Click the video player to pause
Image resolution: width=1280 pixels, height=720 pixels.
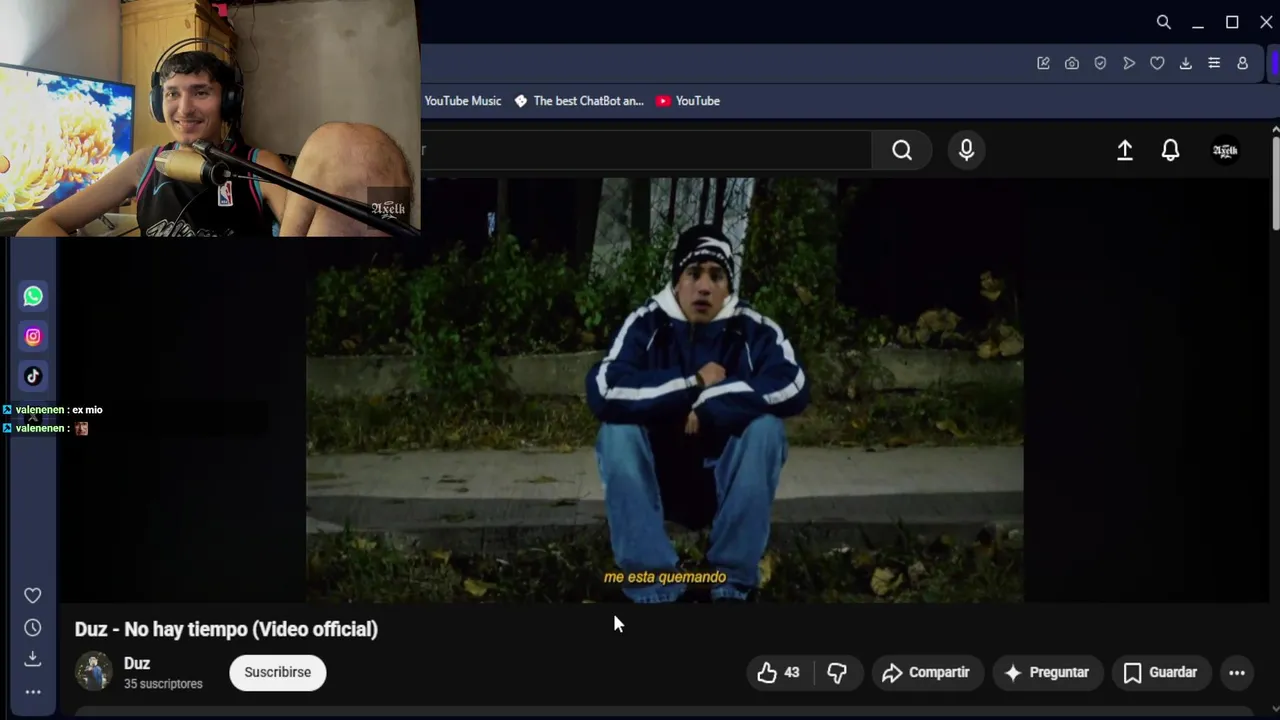point(665,390)
